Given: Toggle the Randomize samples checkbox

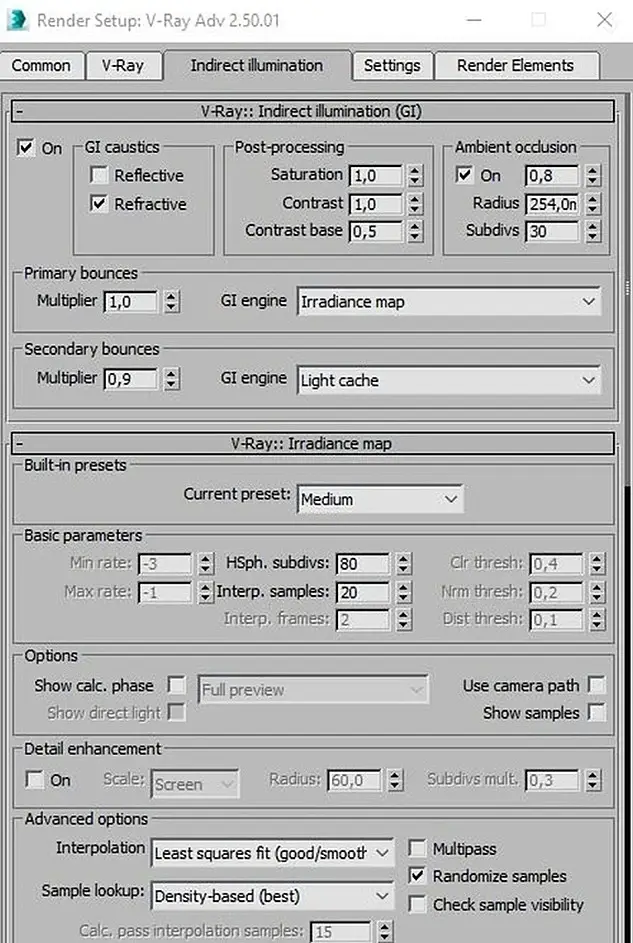Looking at the screenshot, I should tap(417, 877).
